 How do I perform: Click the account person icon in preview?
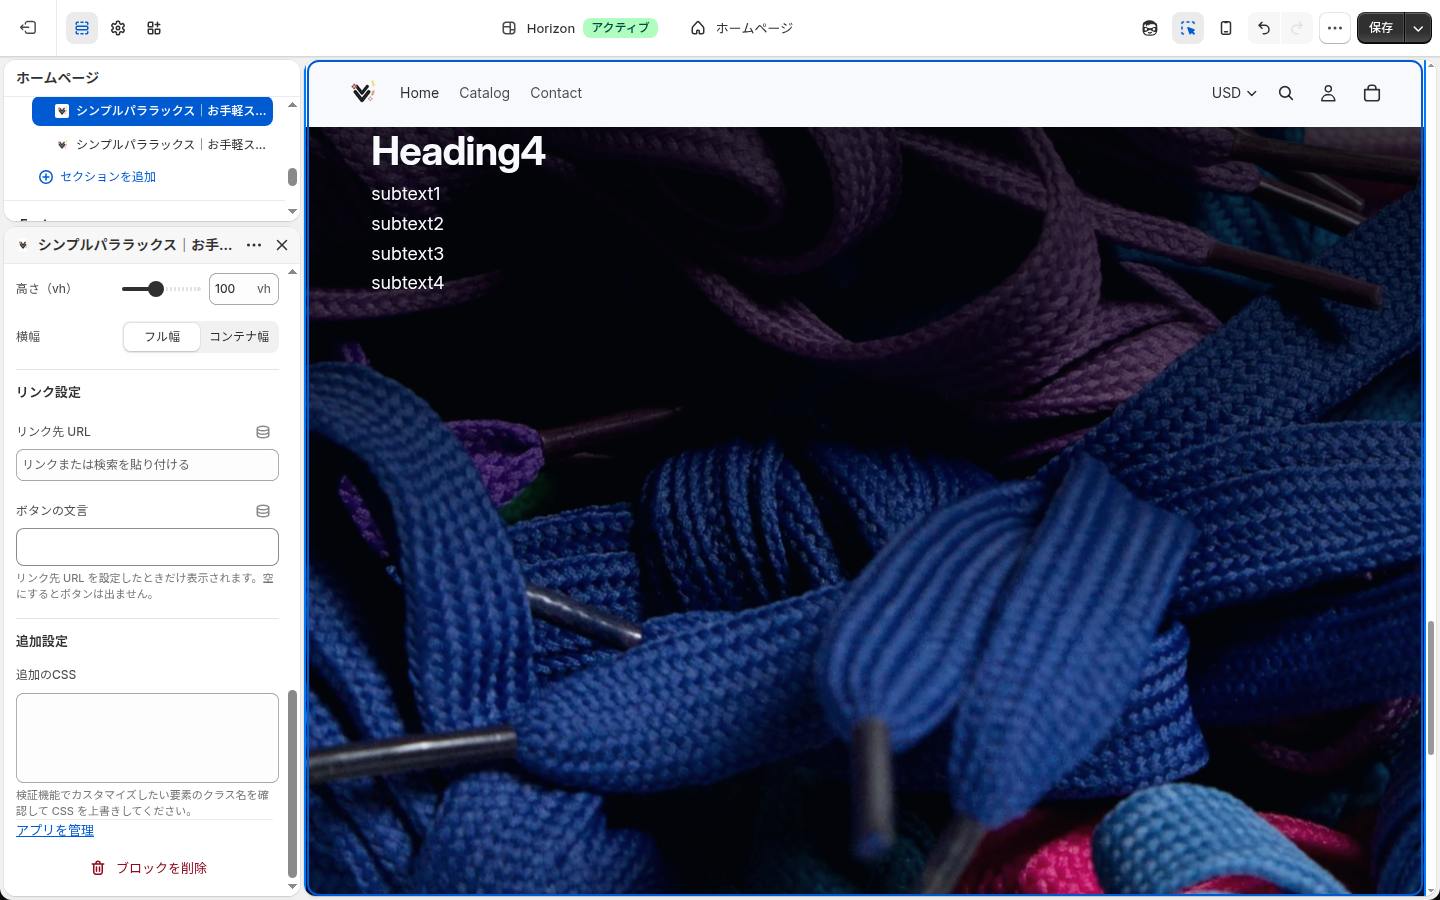pyautogui.click(x=1328, y=93)
